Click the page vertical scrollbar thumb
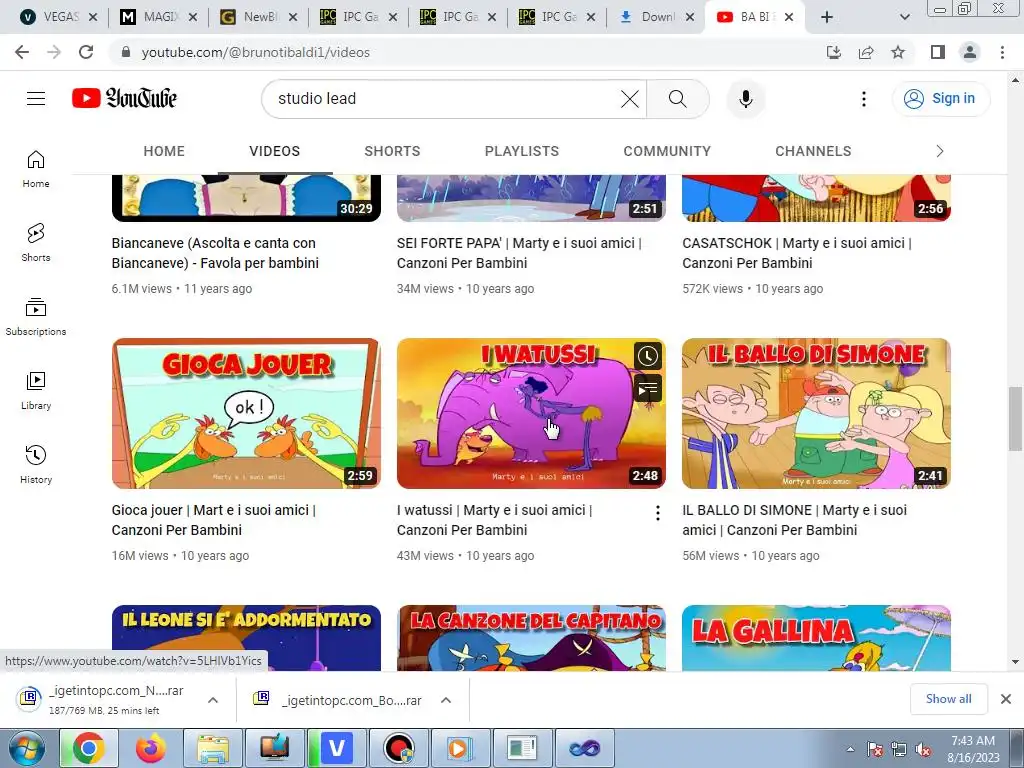This screenshot has width=1024, height=768. point(1015,418)
